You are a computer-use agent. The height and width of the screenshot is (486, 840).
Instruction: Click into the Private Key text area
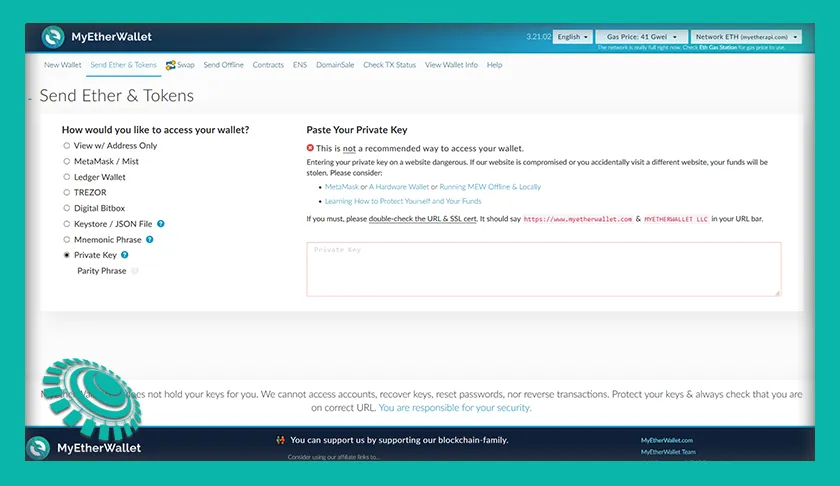point(544,269)
